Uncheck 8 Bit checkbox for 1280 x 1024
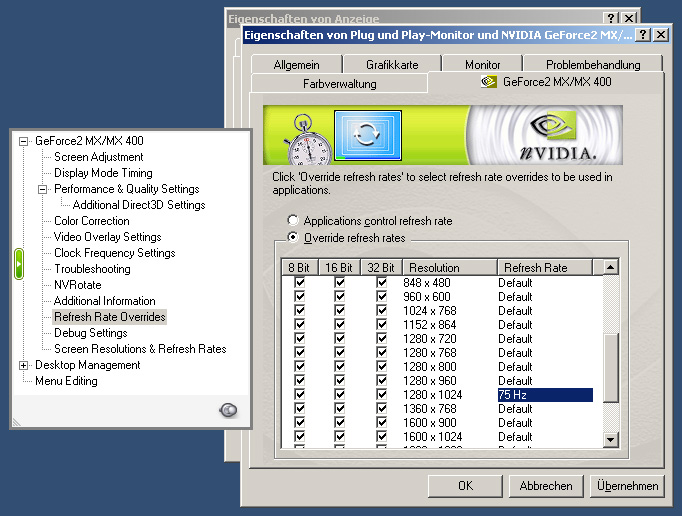 click(x=299, y=395)
